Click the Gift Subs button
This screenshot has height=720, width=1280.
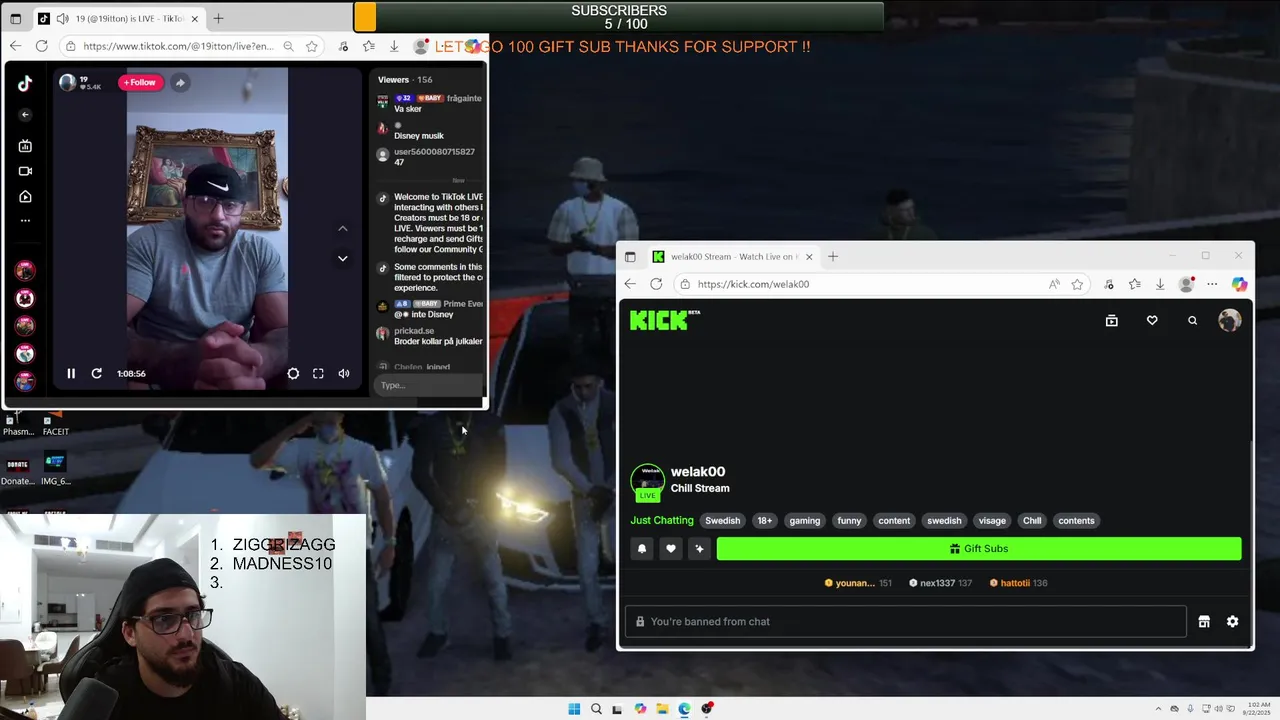click(x=979, y=548)
